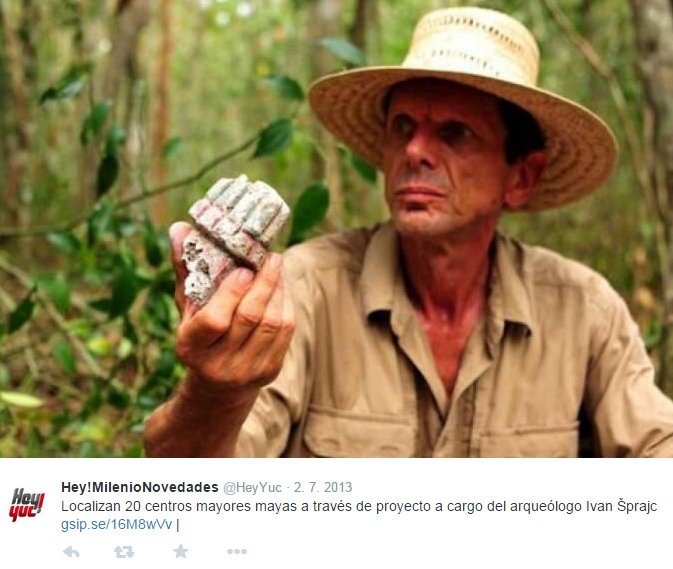Click the HeyYuc profile avatar logo
673x569 pixels.
tap(27, 504)
